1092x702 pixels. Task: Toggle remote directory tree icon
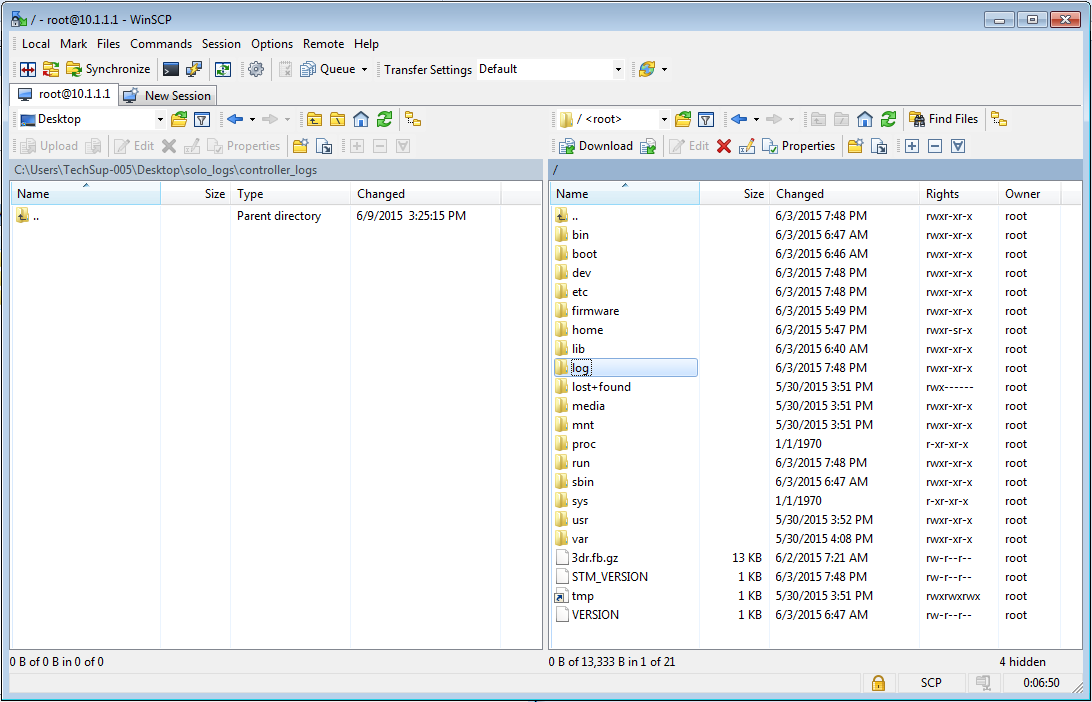coord(999,120)
